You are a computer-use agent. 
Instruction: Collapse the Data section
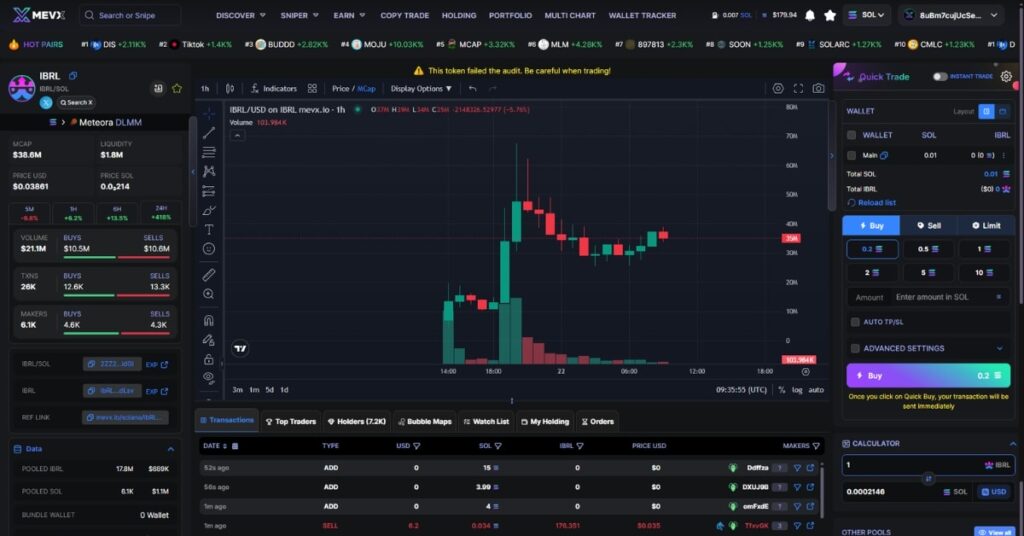tap(170, 449)
